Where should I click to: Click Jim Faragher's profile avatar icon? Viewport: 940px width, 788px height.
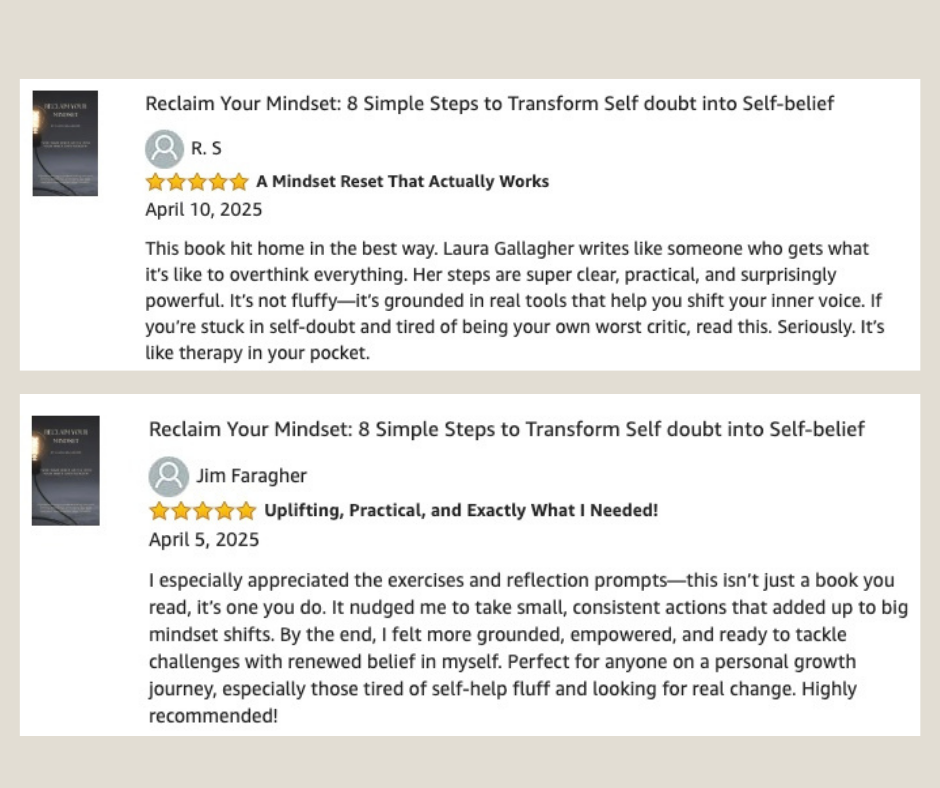pos(168,476)
